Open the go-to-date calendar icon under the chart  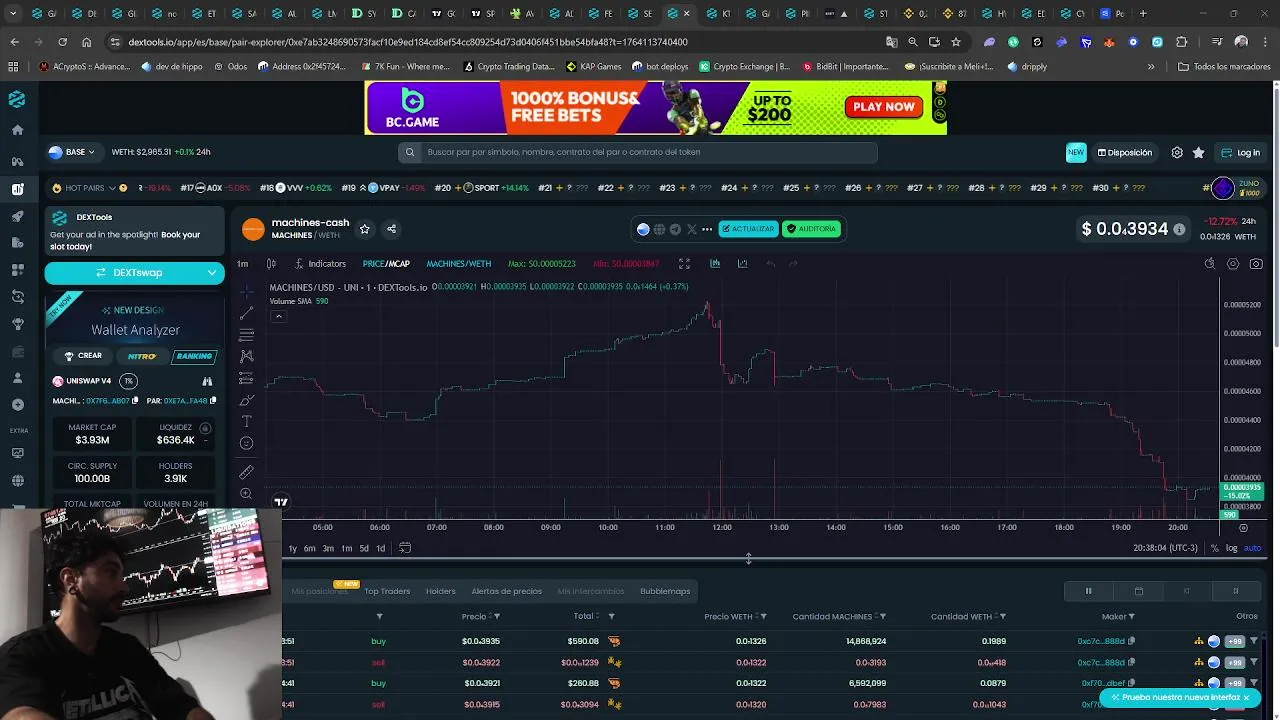405,548
